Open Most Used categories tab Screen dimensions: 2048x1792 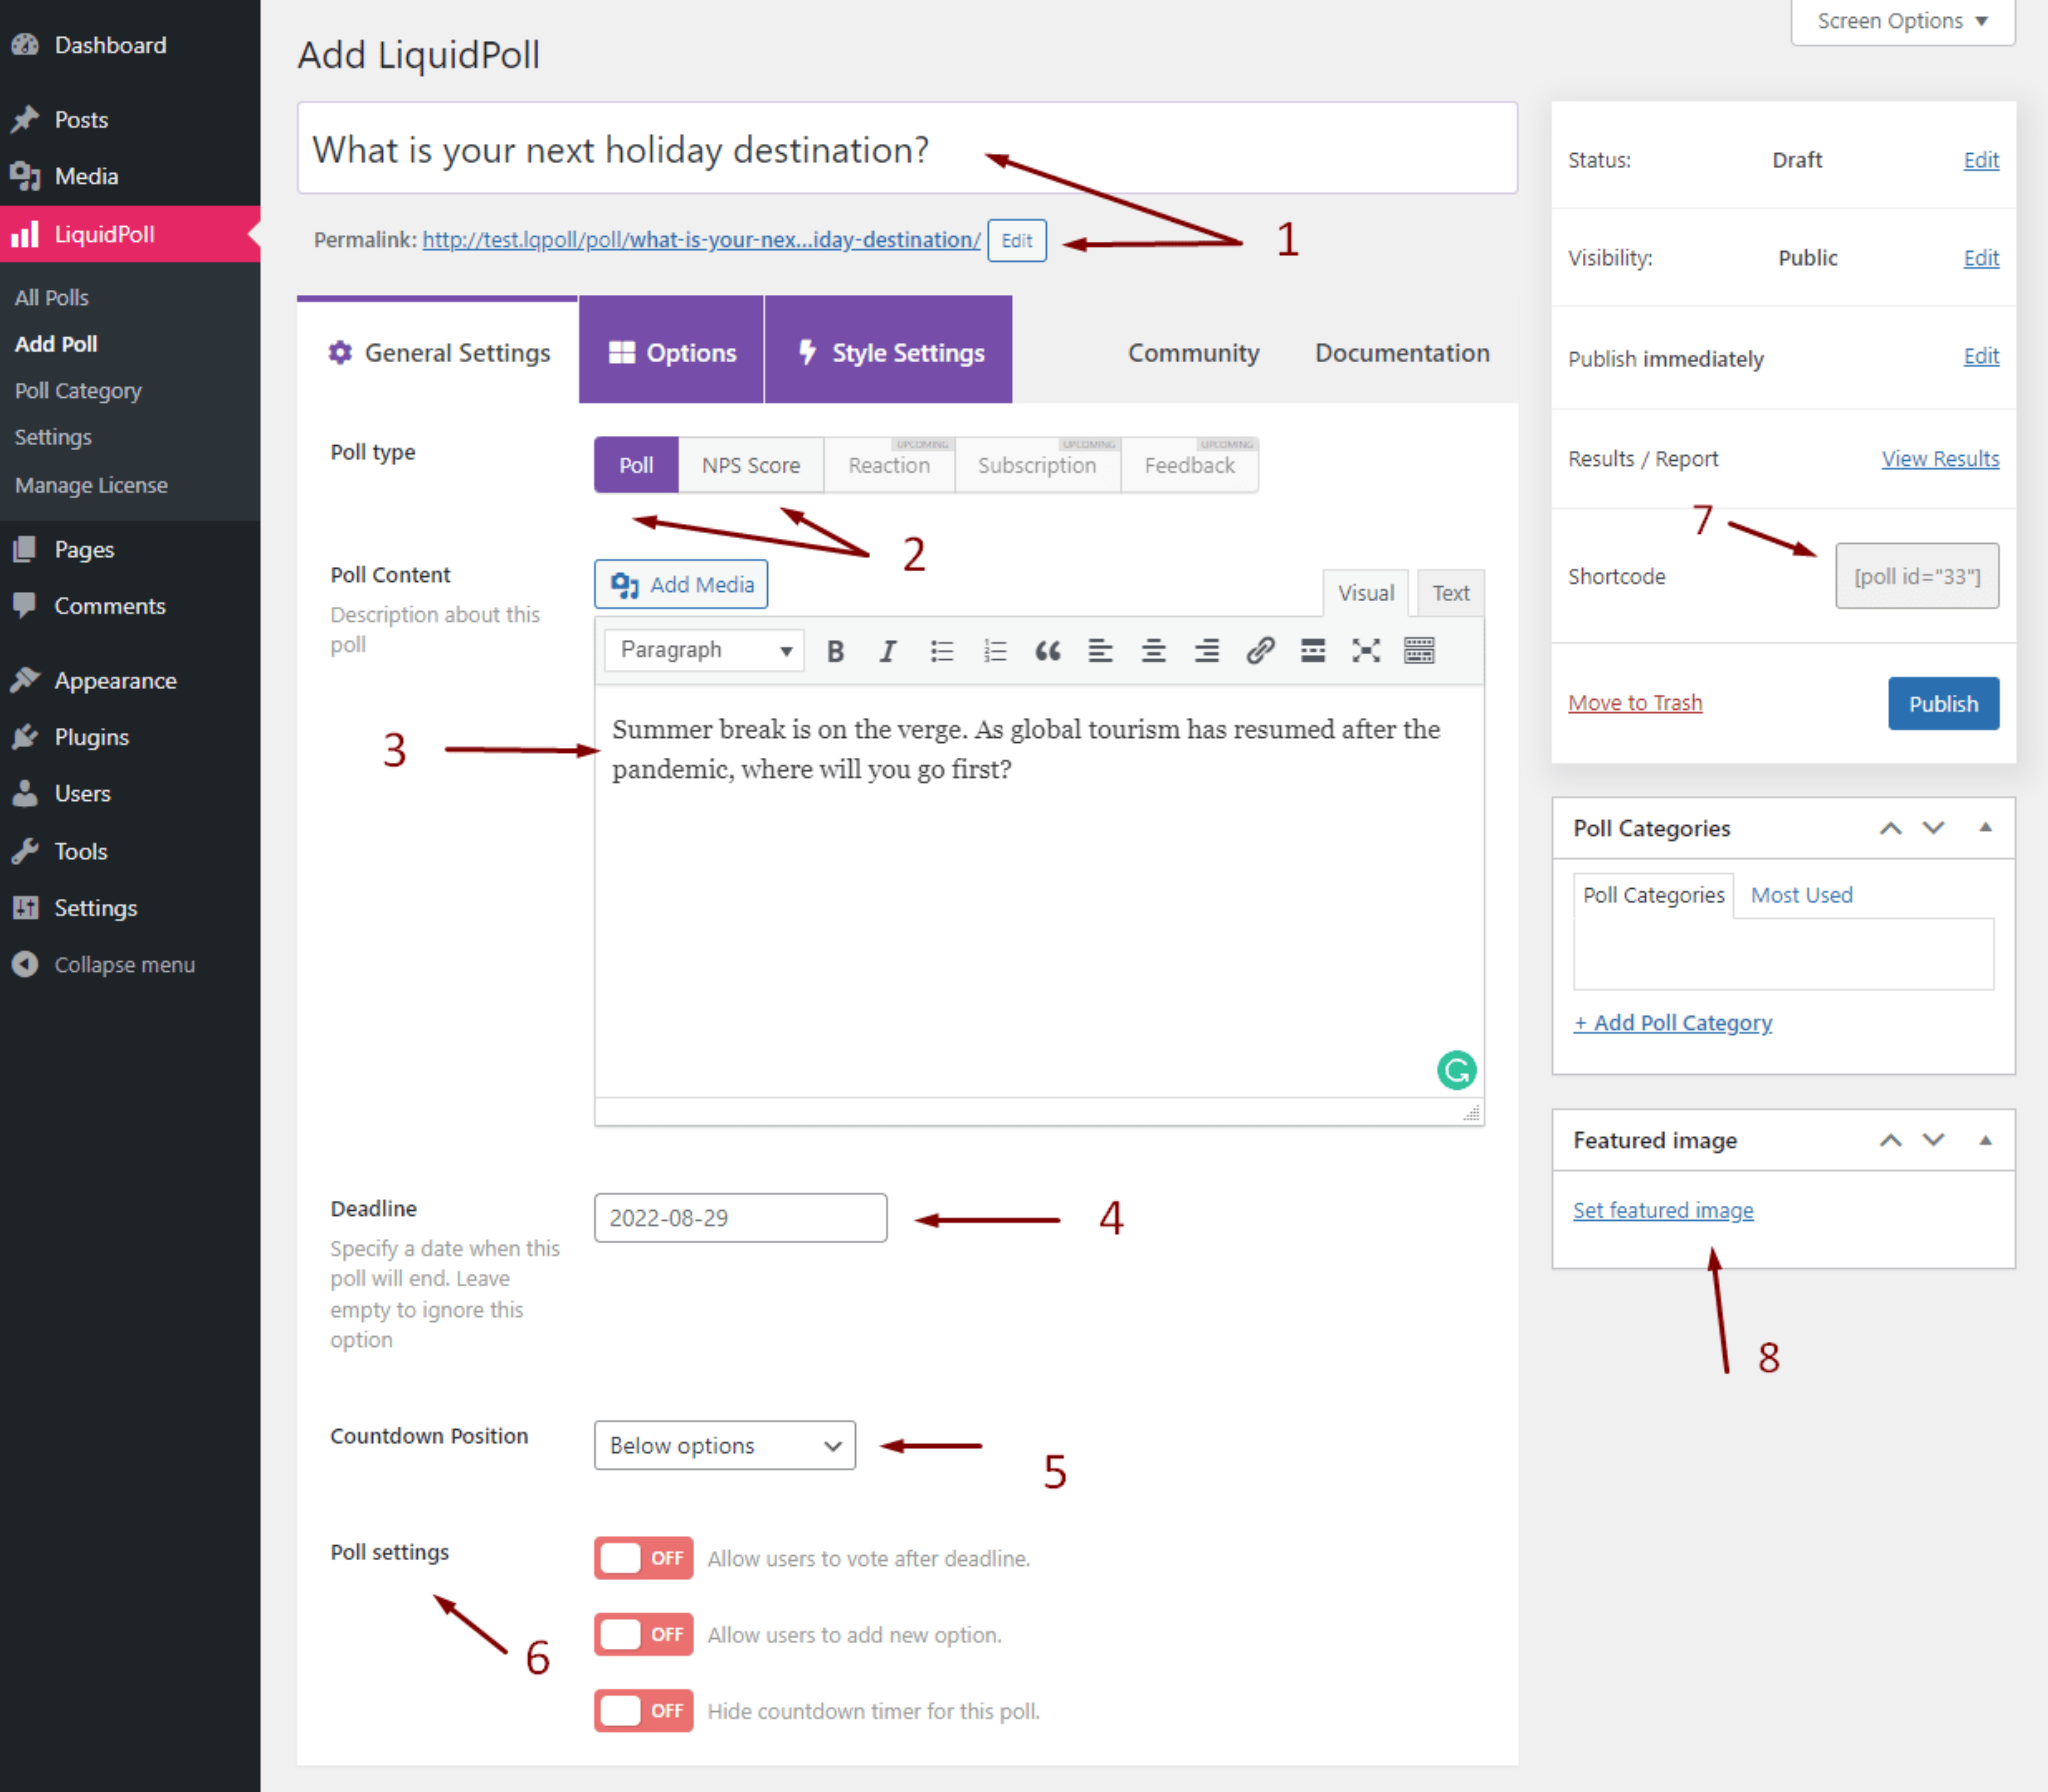click(x=1801, y=895)
